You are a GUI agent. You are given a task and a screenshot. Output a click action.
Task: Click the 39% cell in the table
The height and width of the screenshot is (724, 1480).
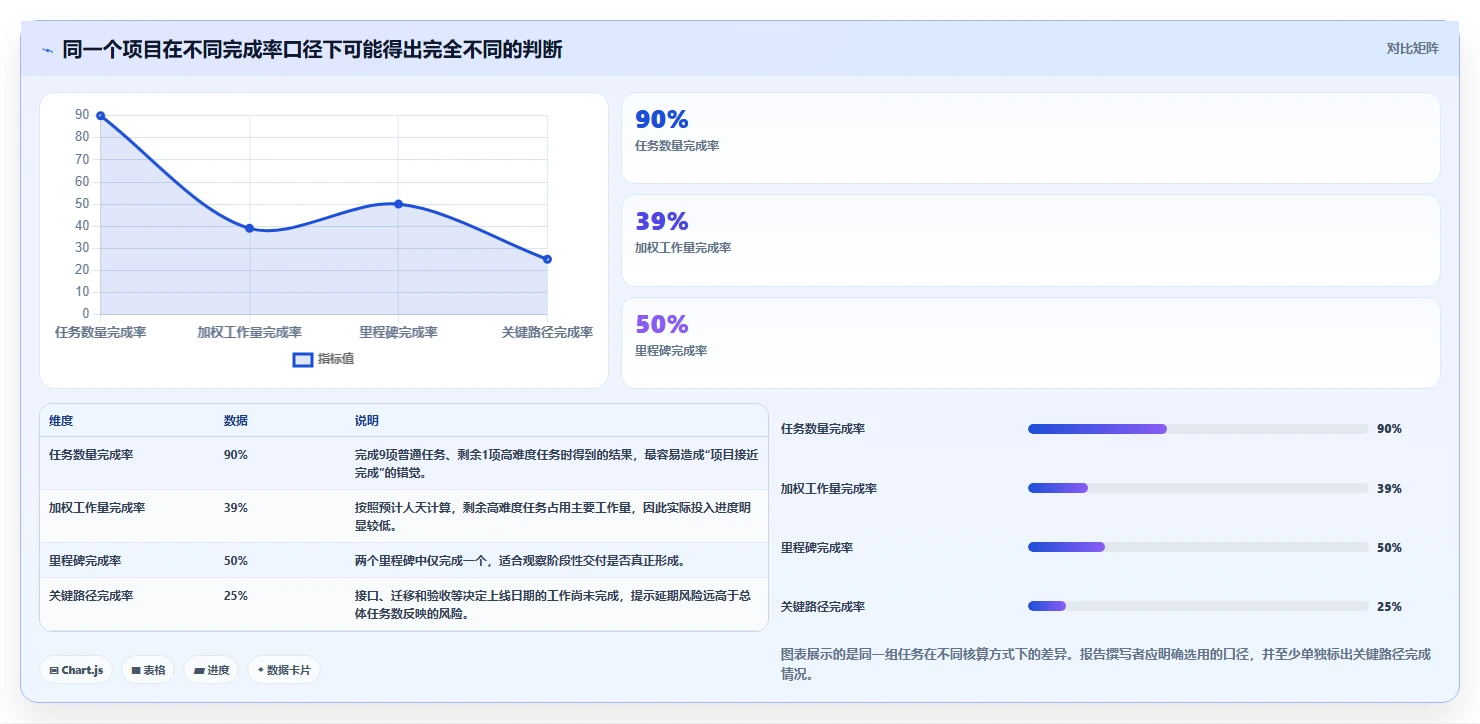[236, 507]
